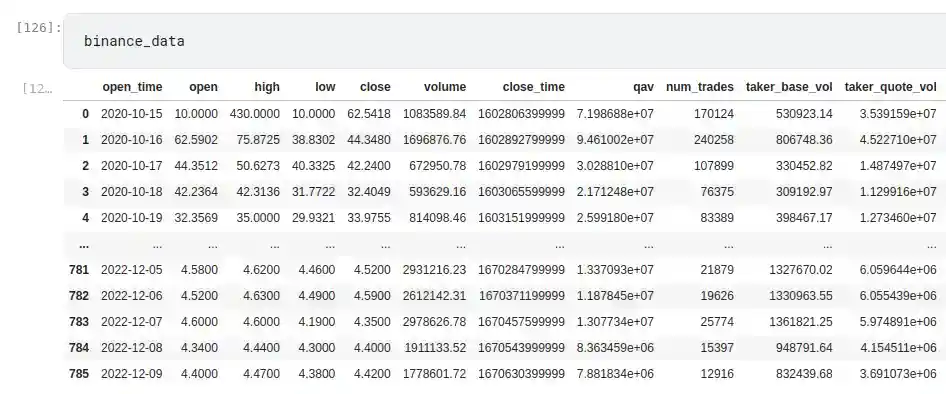The width and height of the screenshot is (946, 394).
Task: Click date cell 2020-10-19
Action: (x=132, y=217)
